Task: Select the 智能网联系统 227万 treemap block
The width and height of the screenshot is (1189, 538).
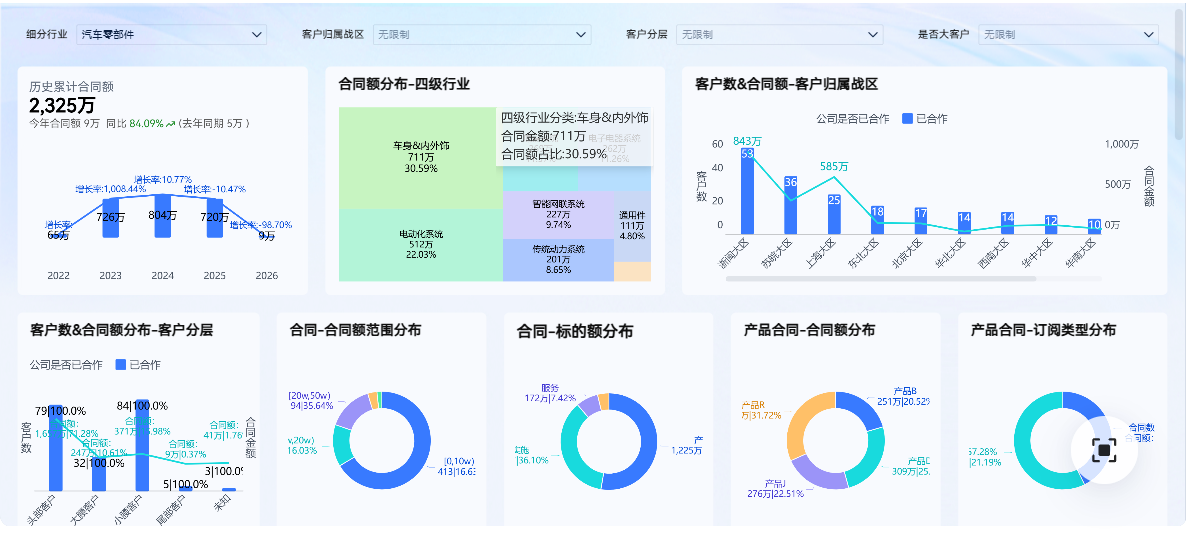Action: pyautogui.click(x=558, y=214)
